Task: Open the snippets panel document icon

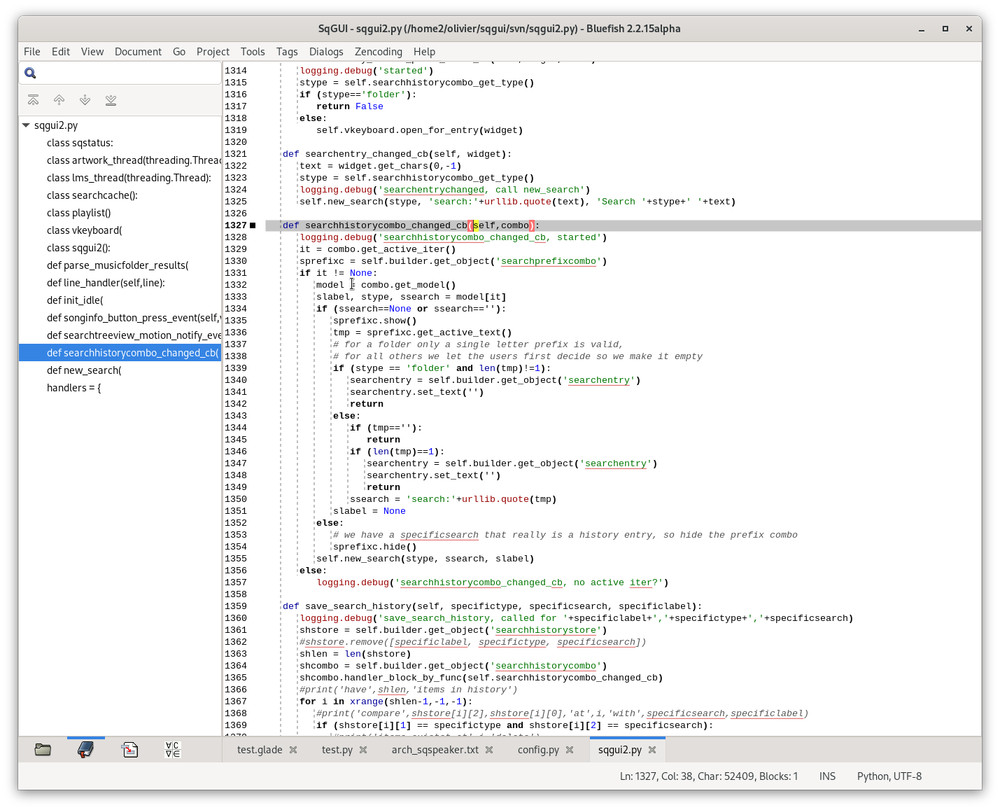Action: [x=130, y=748]
